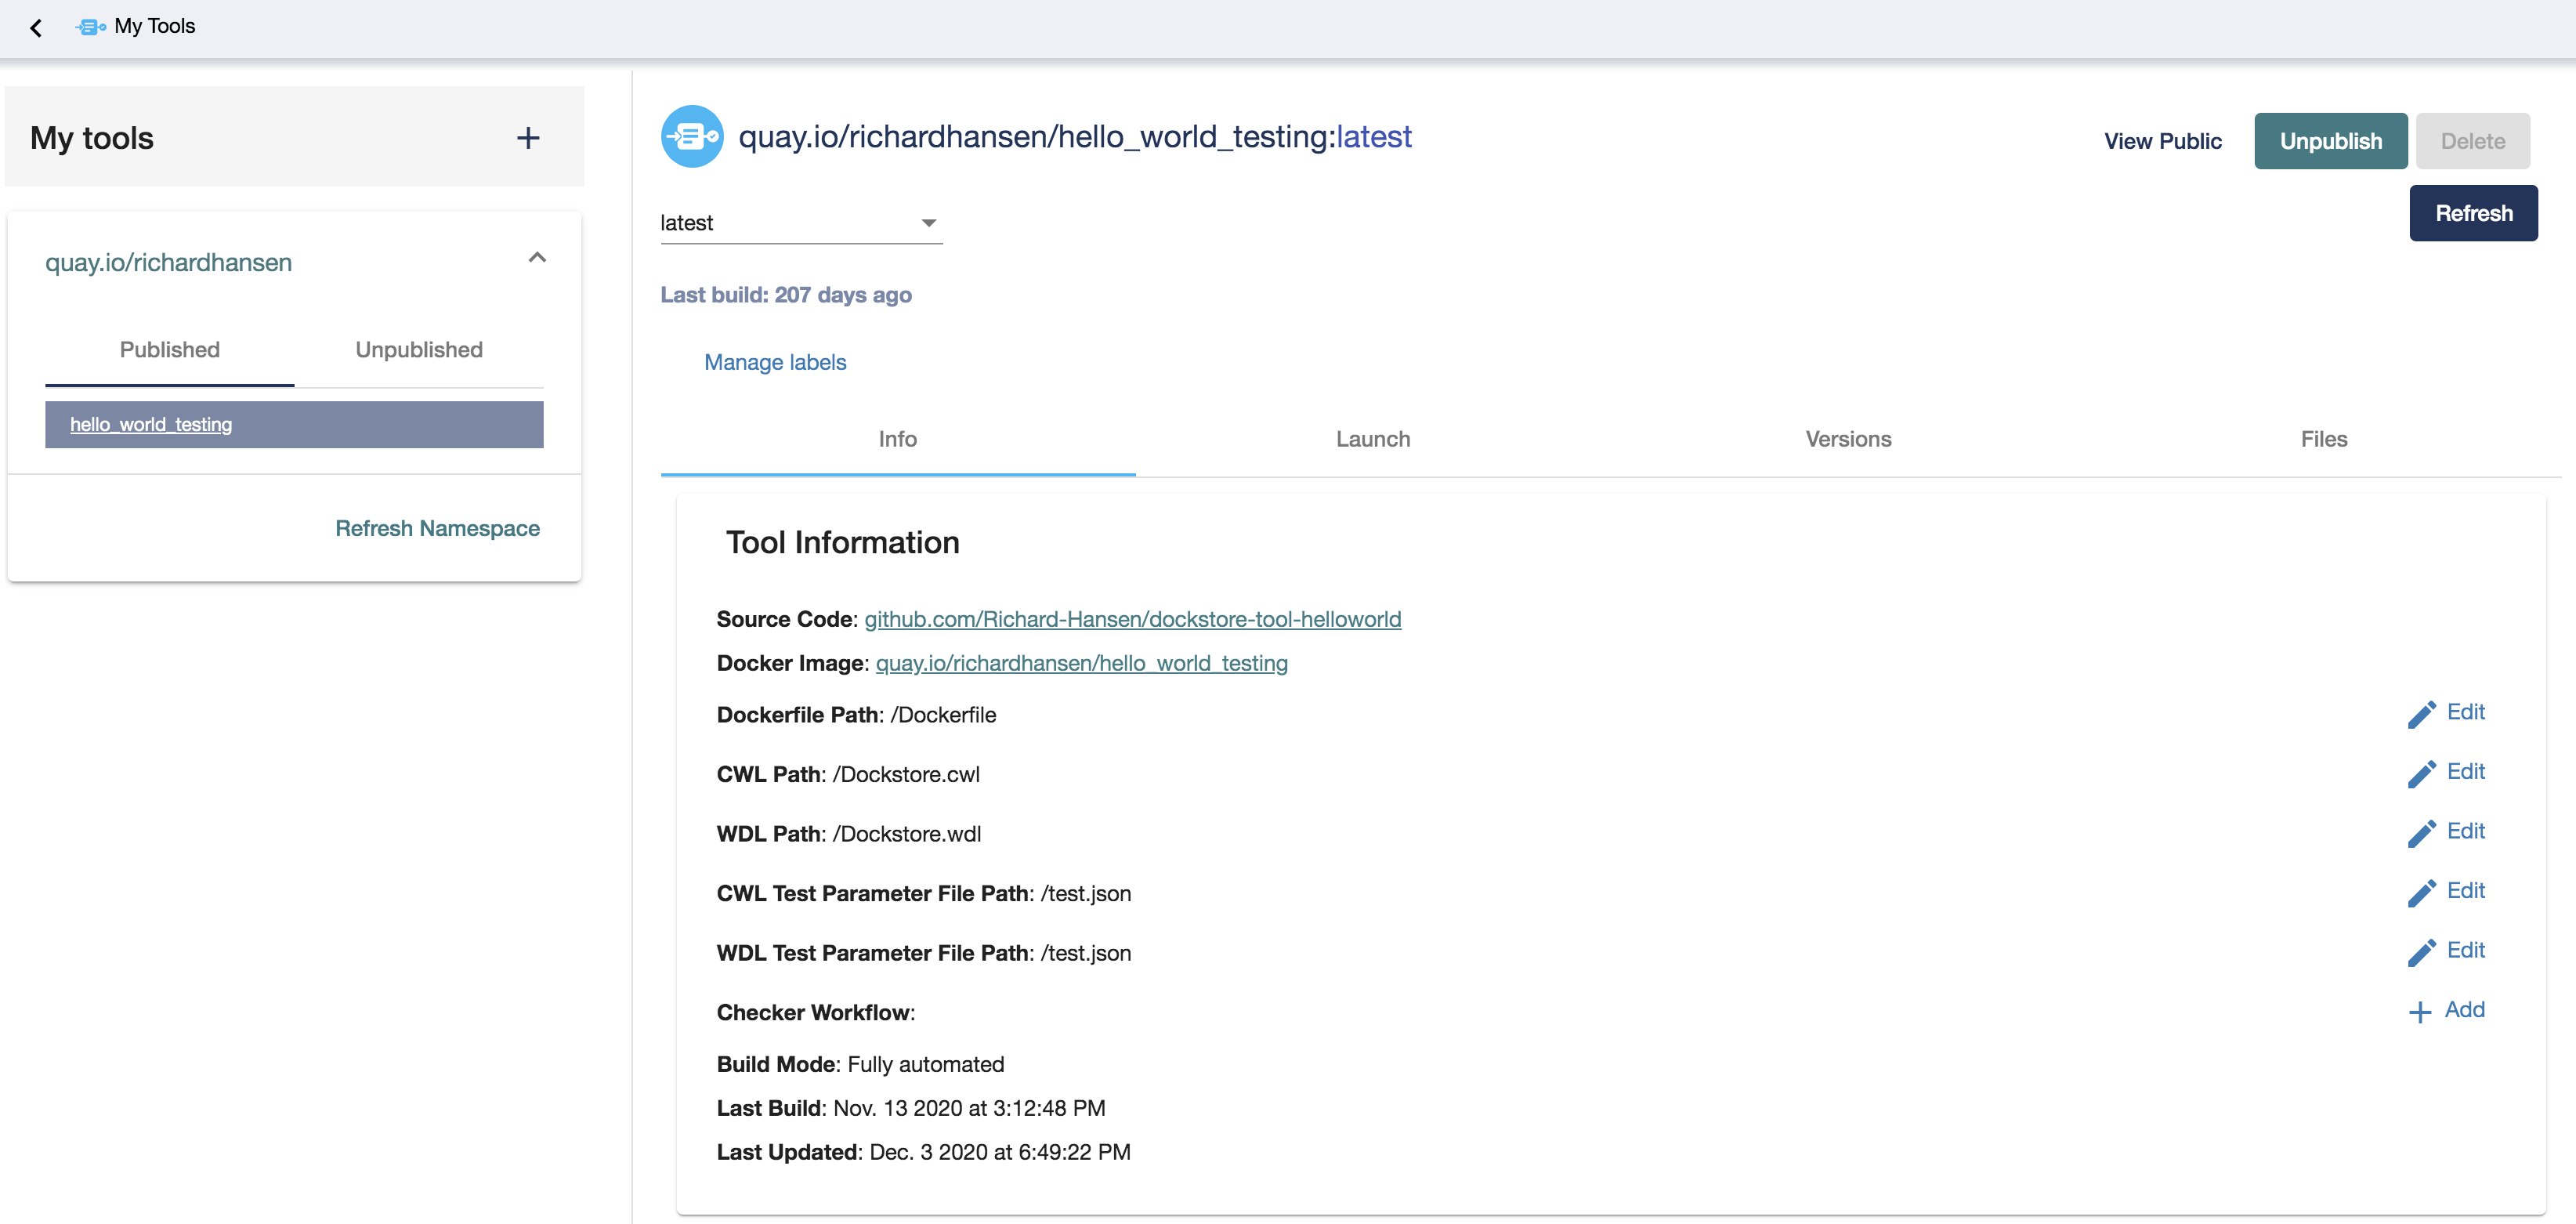Click Manage labels link
The image size is (2576, 1224).
[775, 362]
